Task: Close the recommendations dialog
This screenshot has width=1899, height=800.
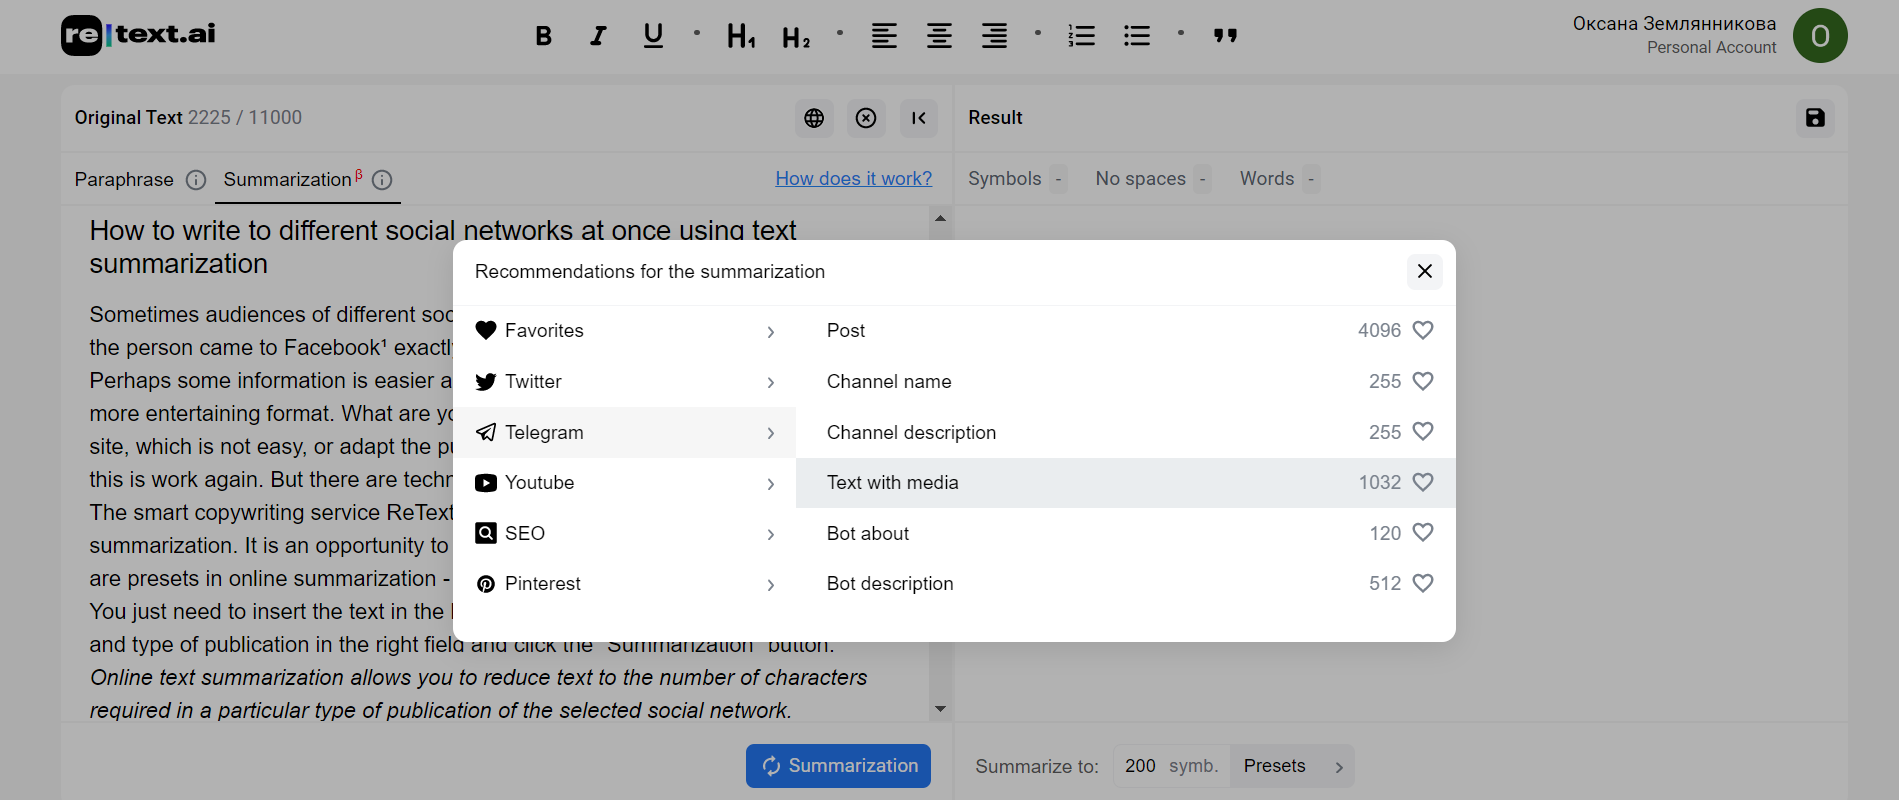Action: [1424, 271]
